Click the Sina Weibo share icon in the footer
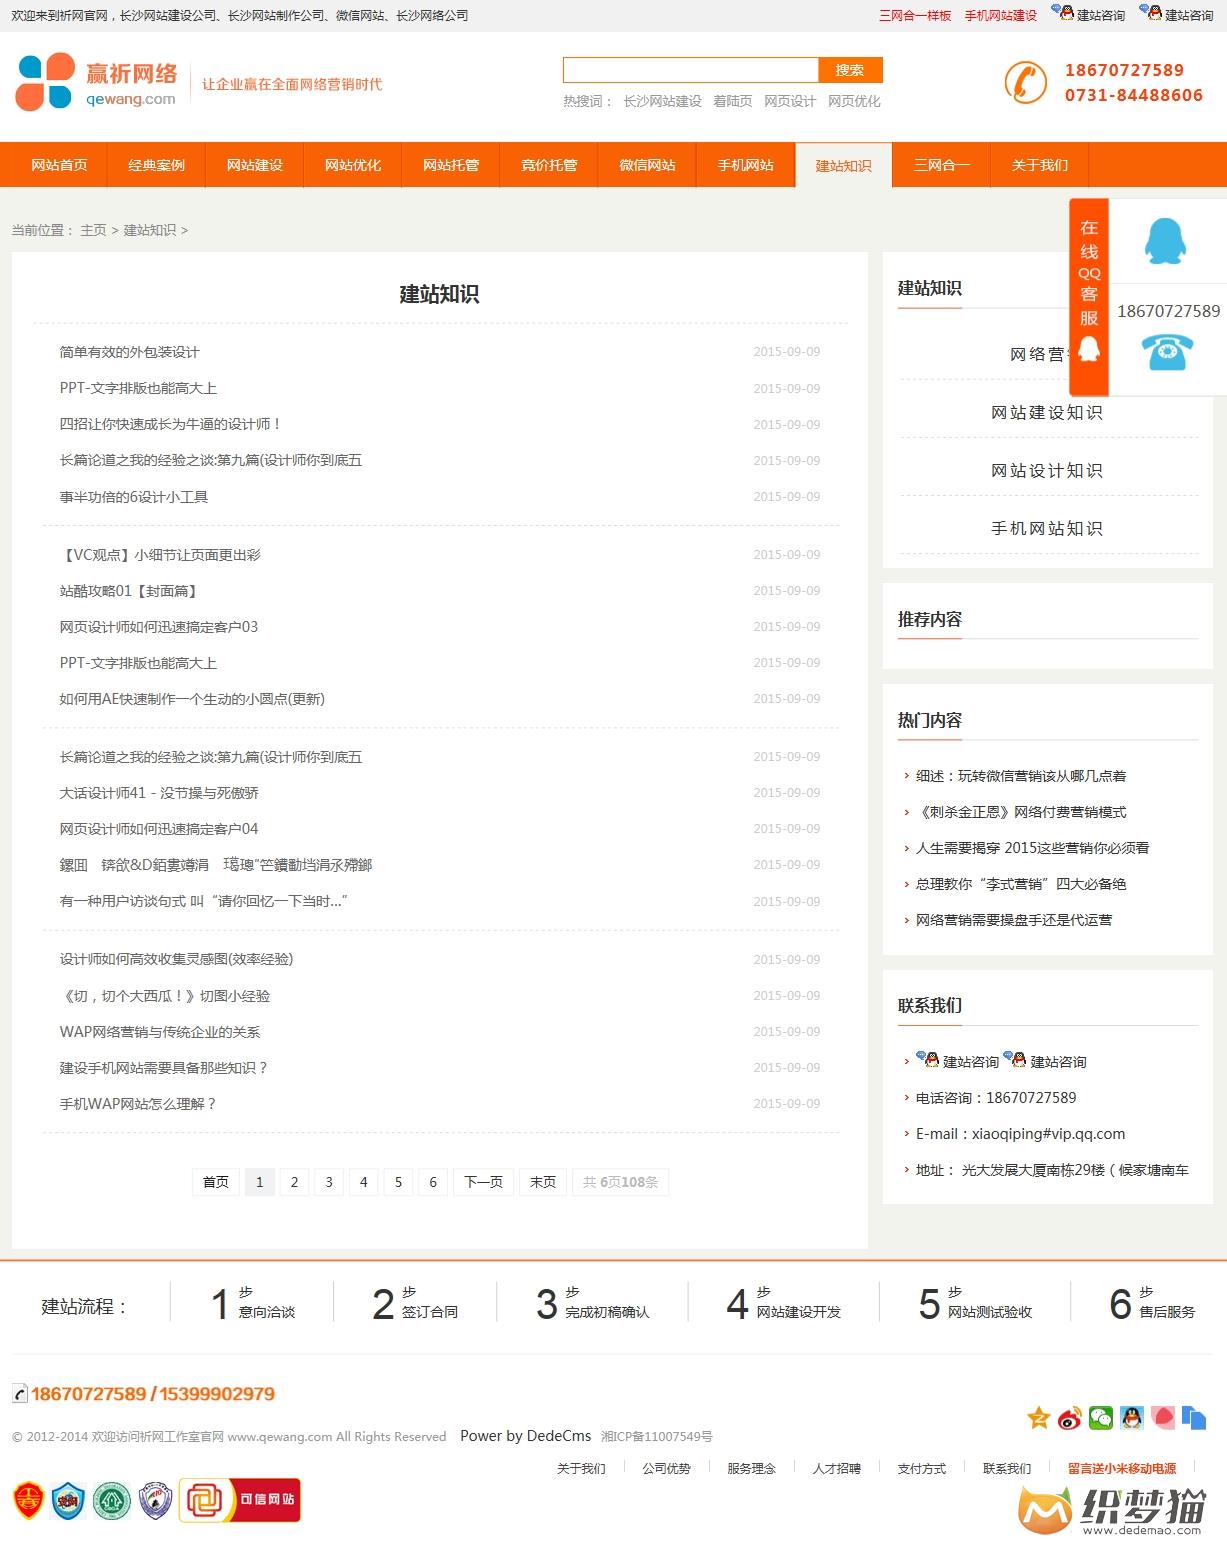The height and width of the screenshot is (1554, 1227). [x=1070, y=1418]
